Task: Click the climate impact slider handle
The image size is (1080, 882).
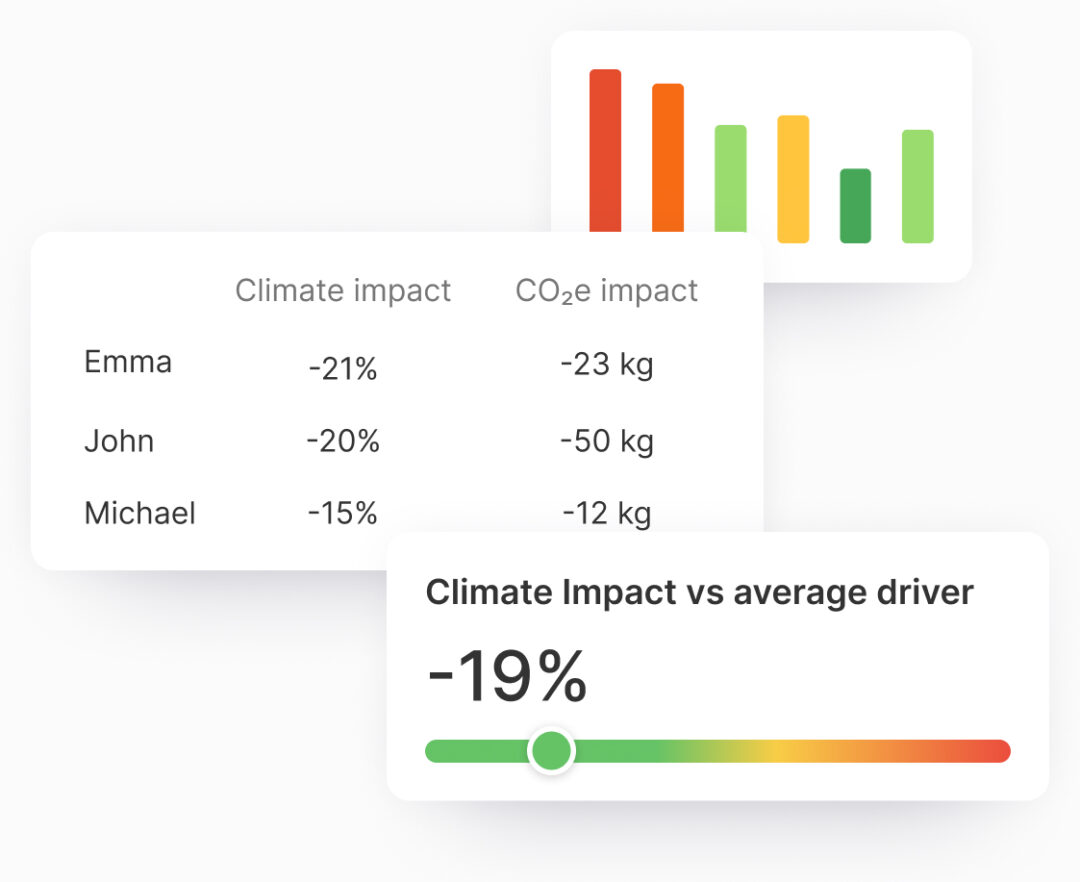Action: pyautogui.click(x=550, y=751)
